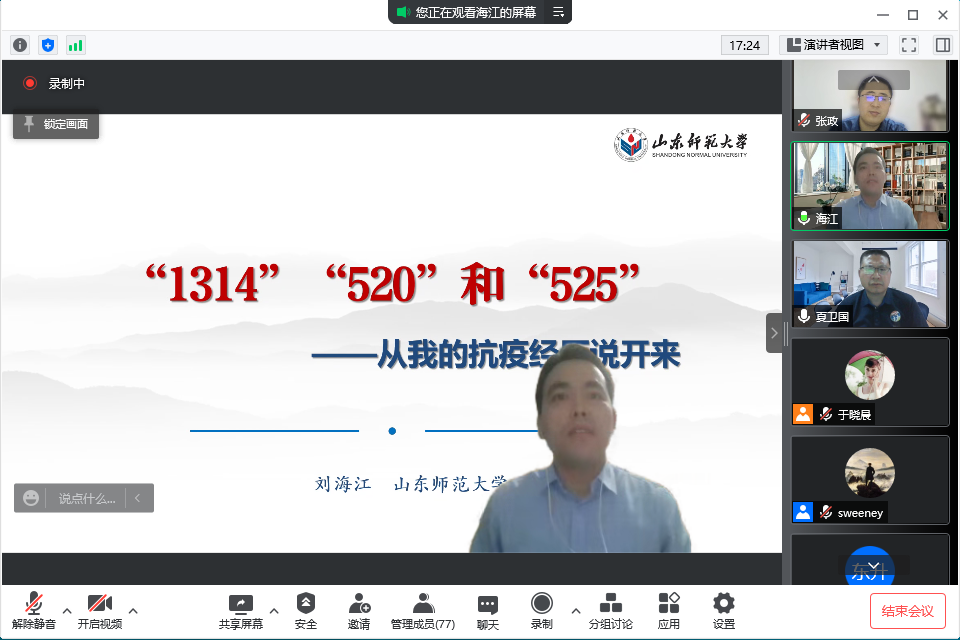This screenshot has width=960, height=640.
Task: Click the blue security shield icon
Action: (48, 45)
